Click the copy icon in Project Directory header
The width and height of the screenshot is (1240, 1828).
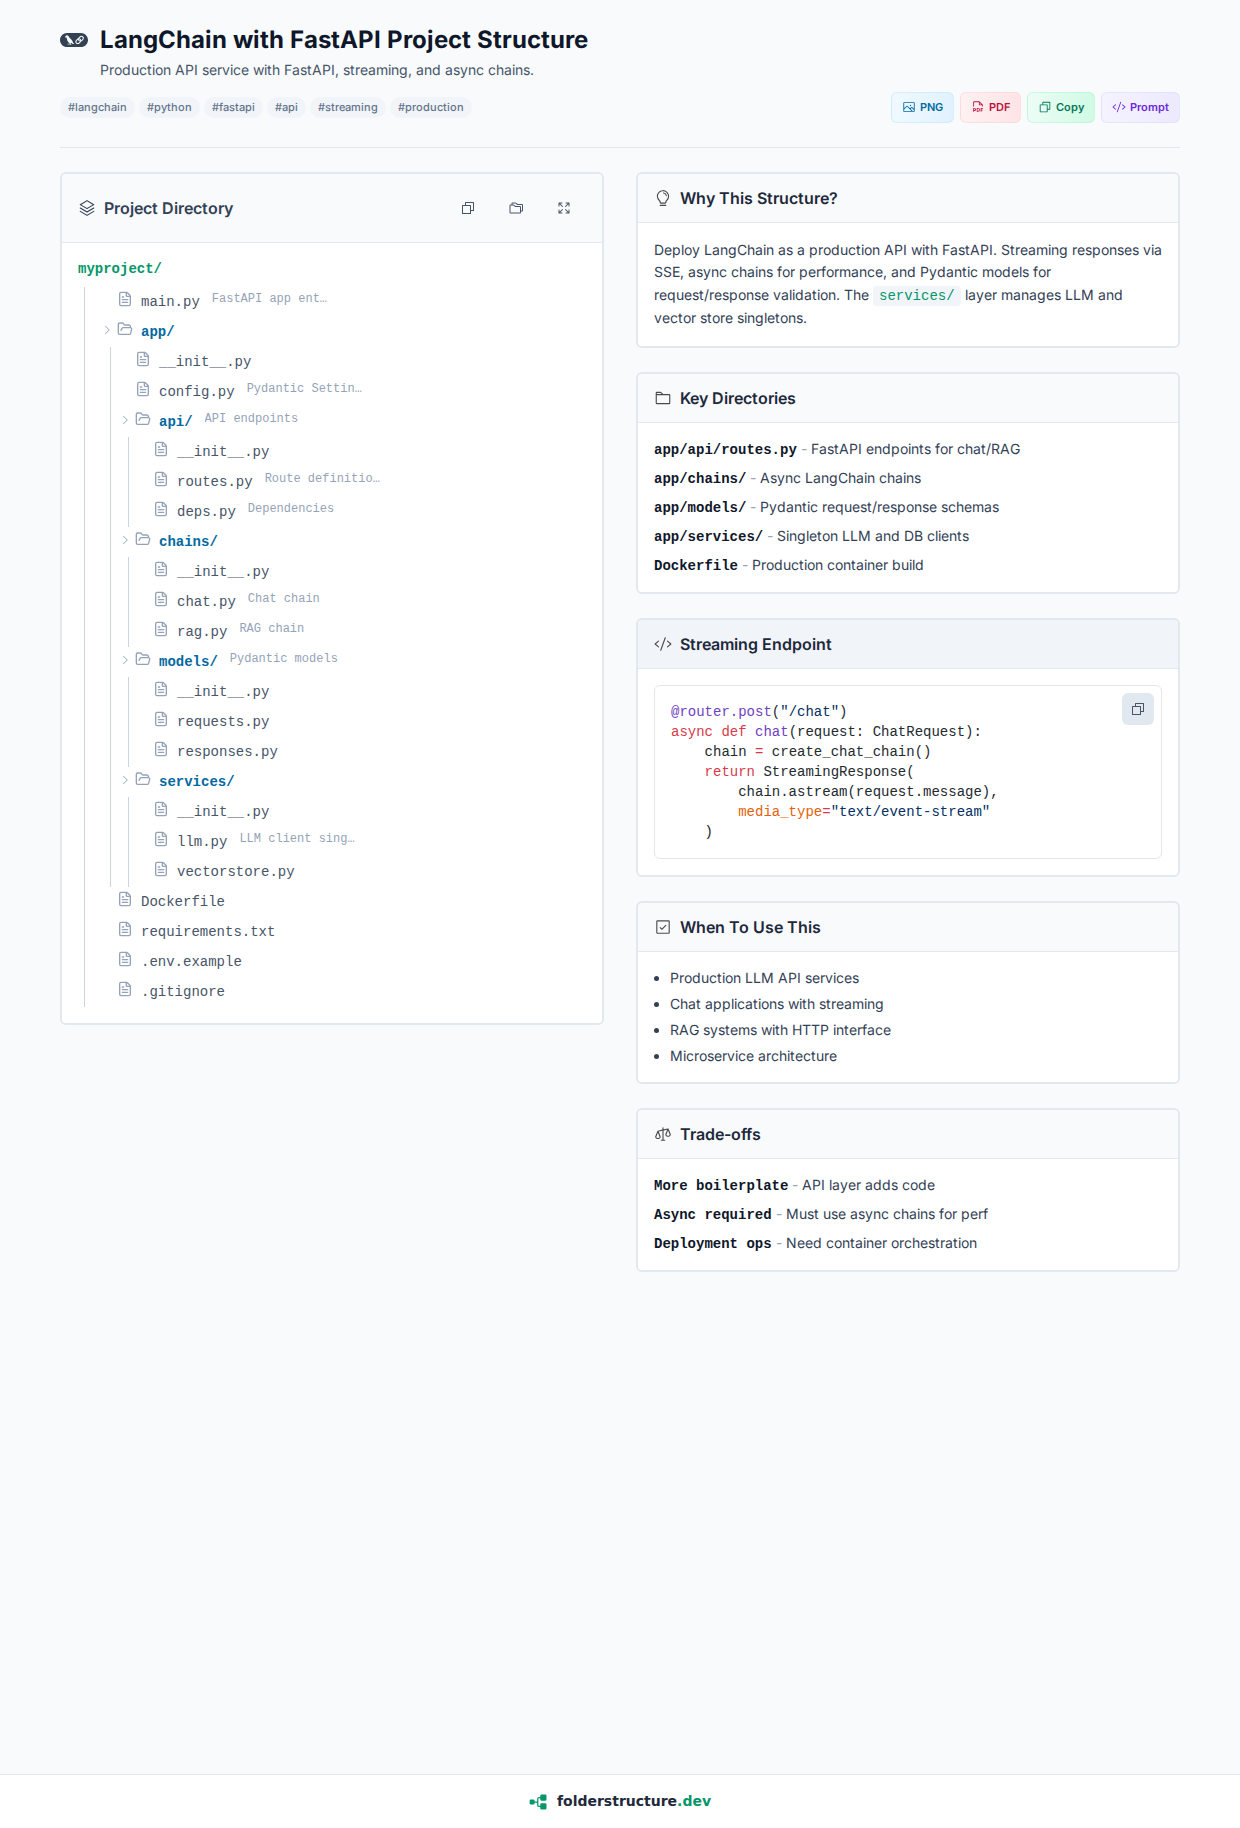467,208
